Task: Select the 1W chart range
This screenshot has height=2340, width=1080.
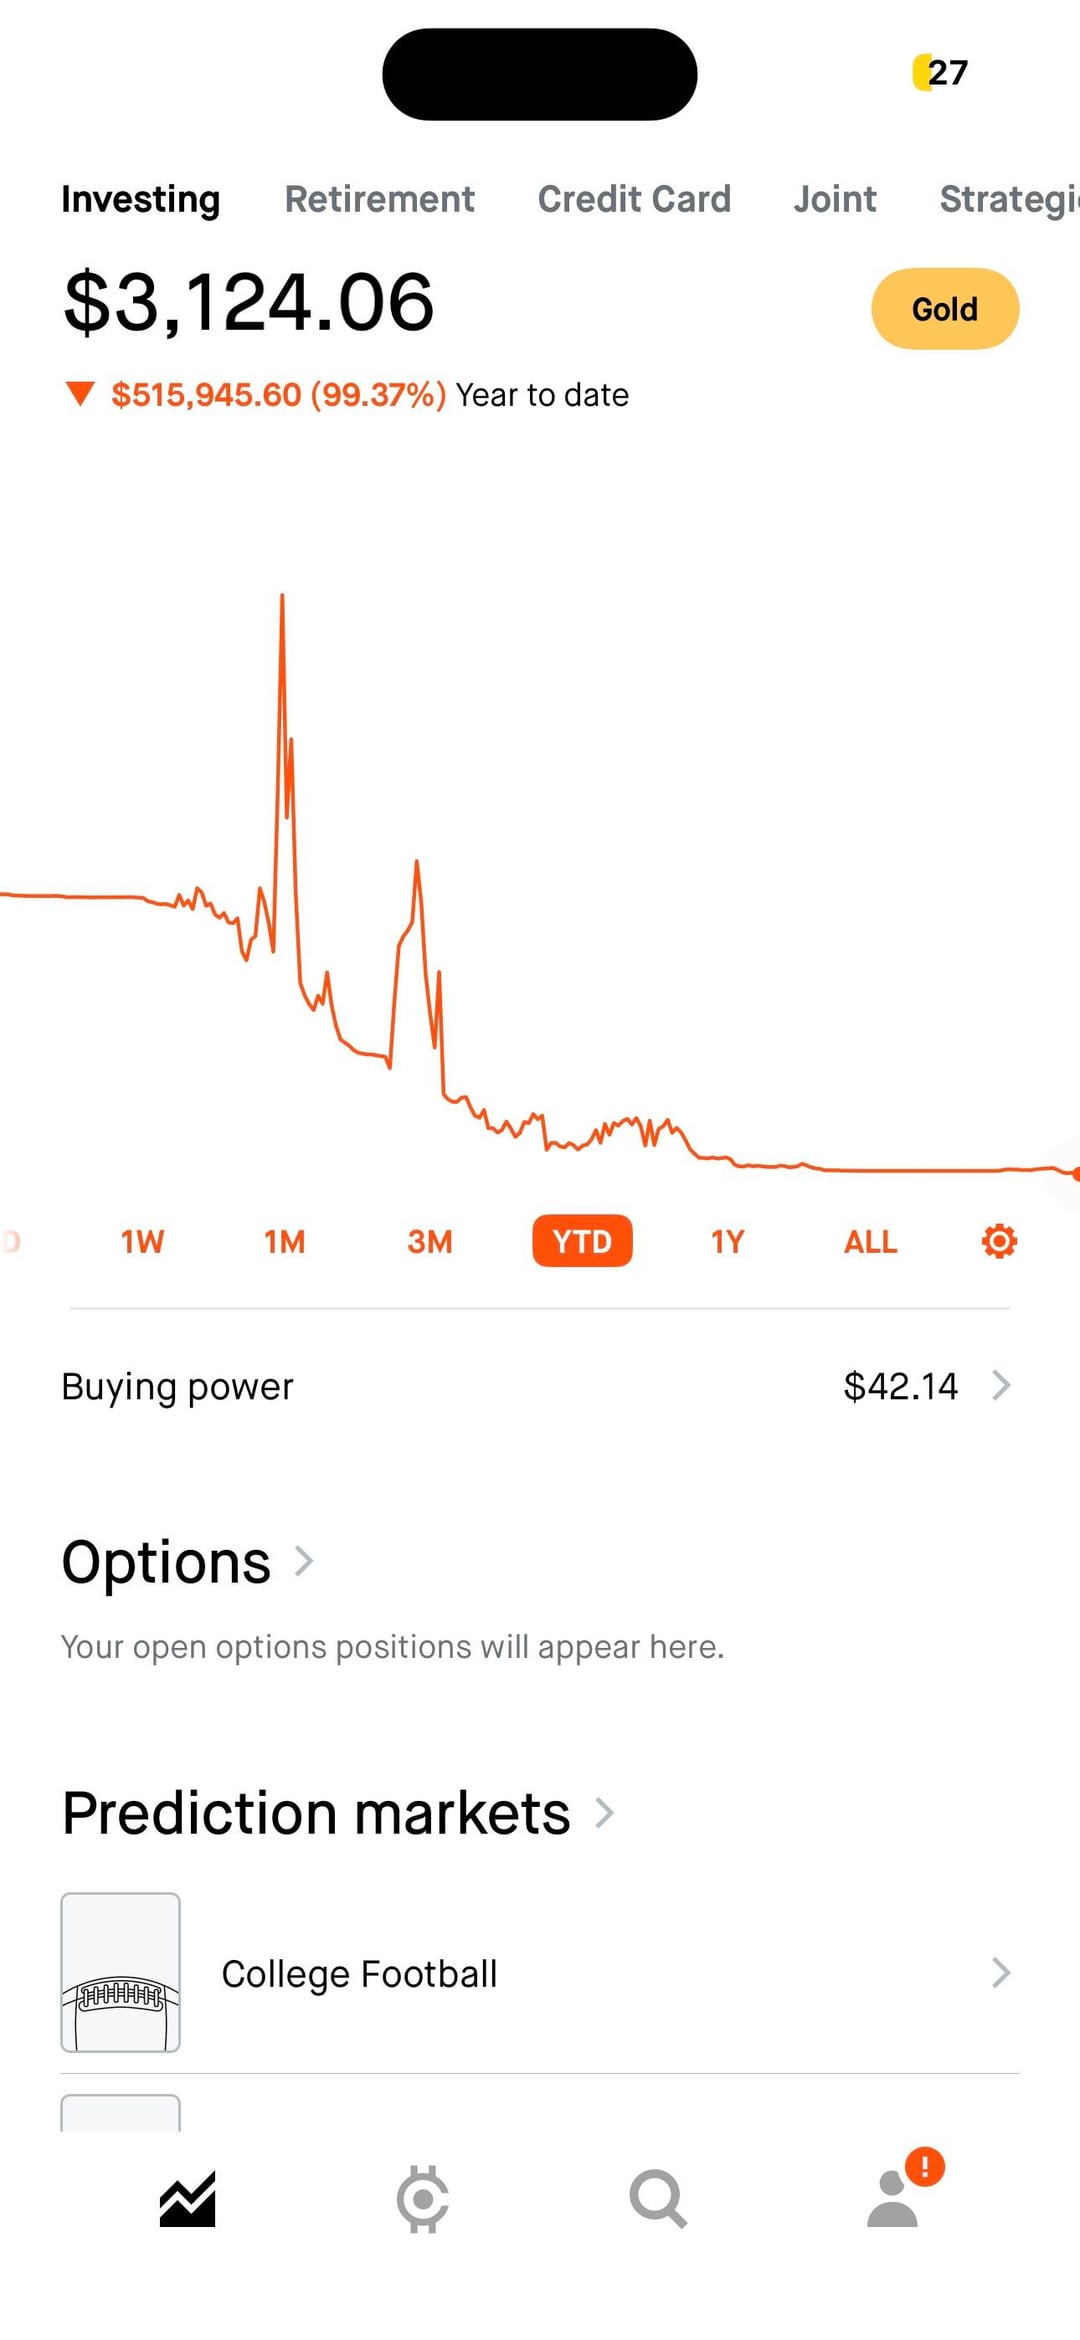Action: 142,1241
